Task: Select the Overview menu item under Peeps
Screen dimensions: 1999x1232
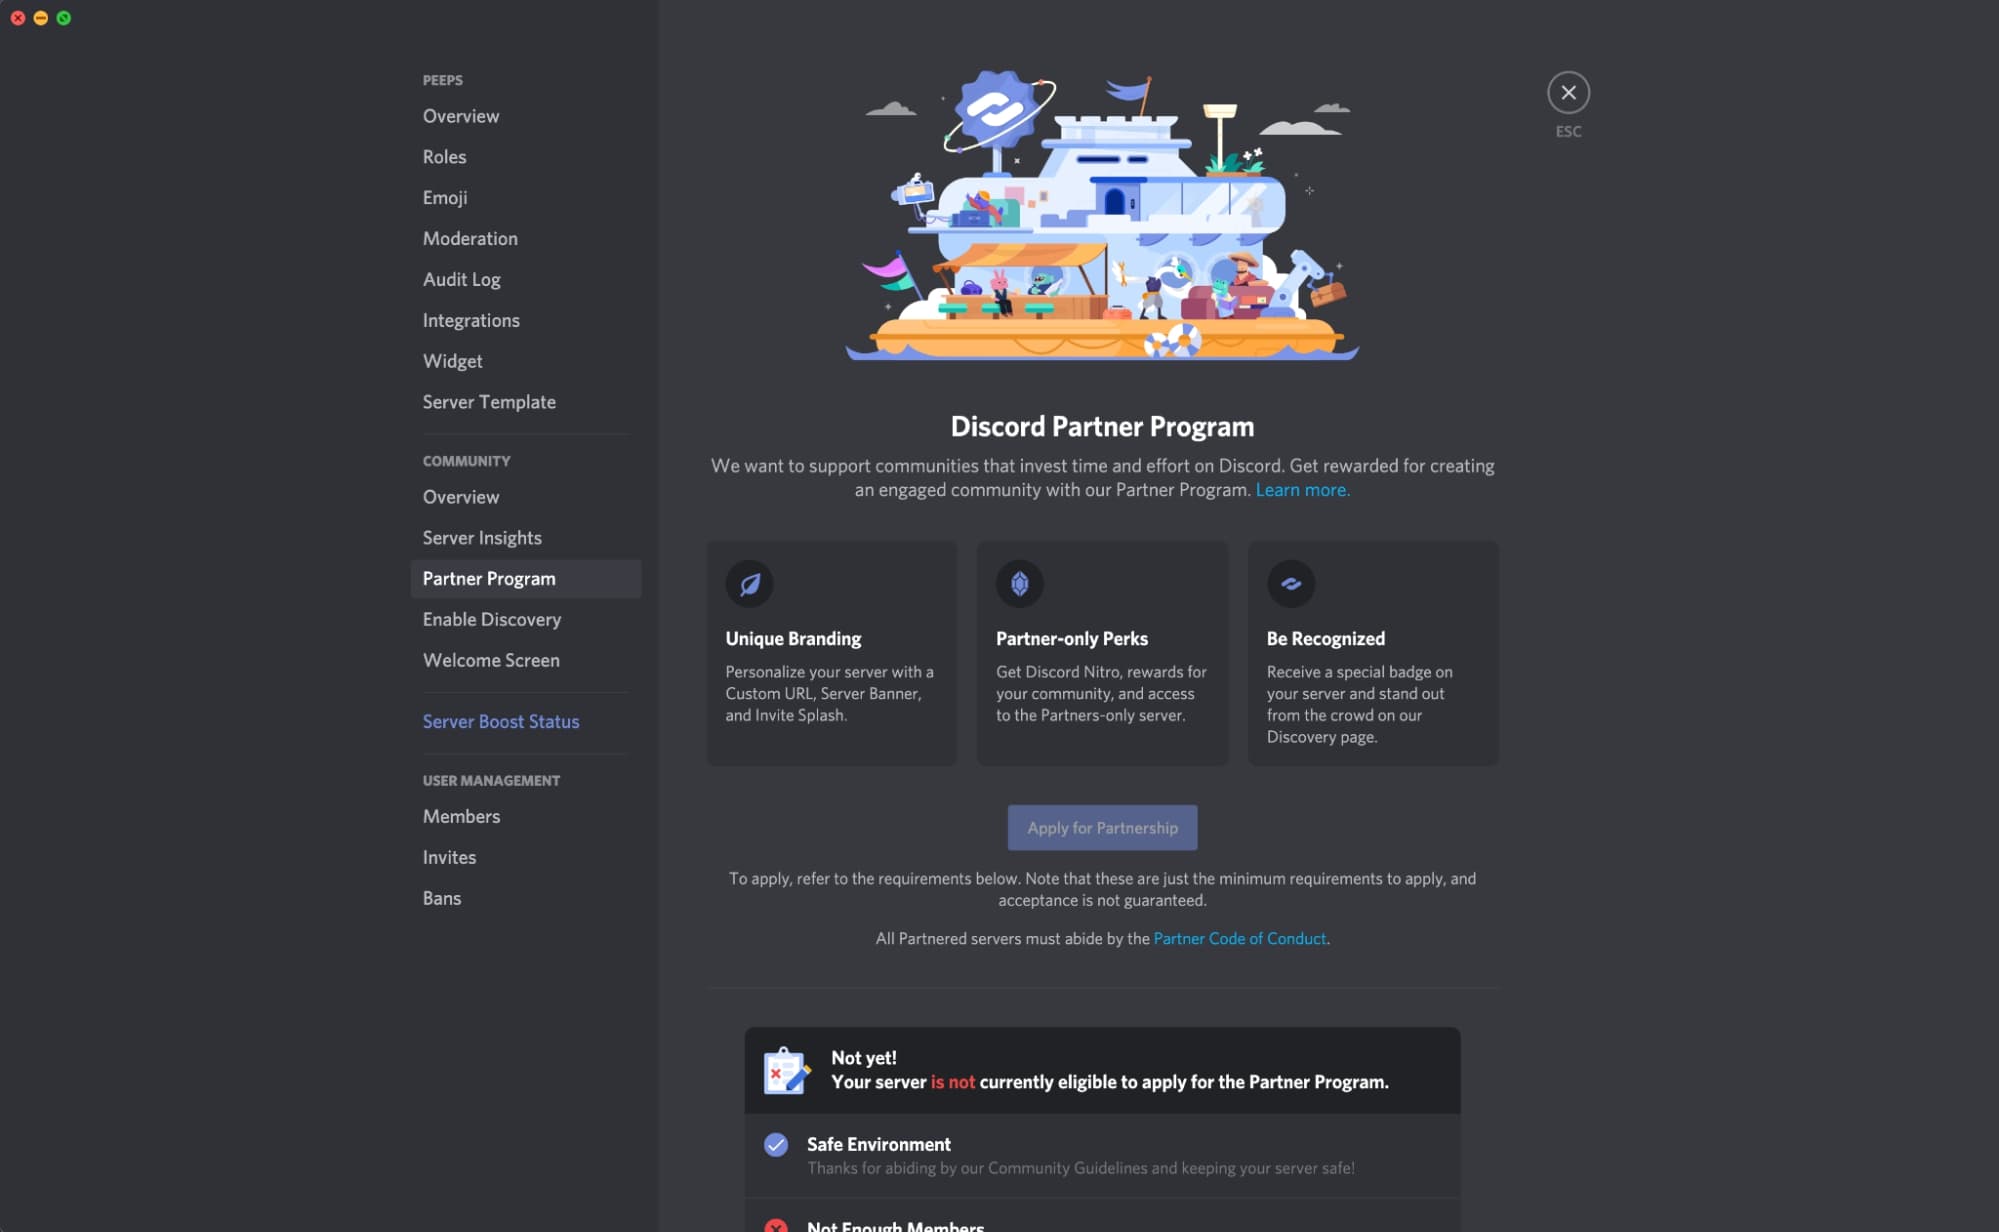Action: [461, 116]
